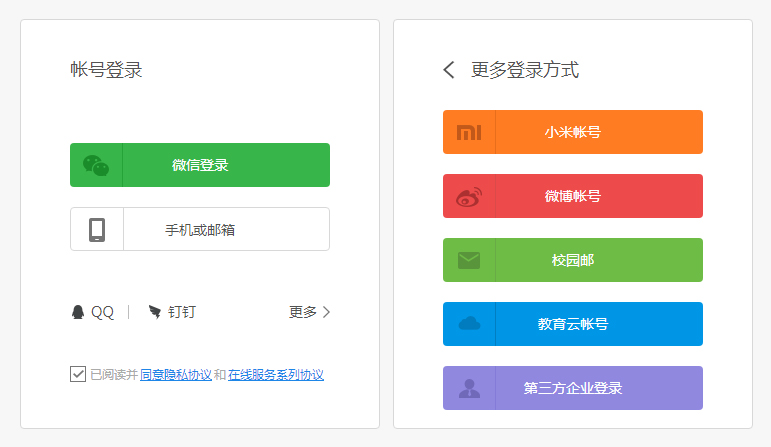The height and width of the screenshot is (447, 771).
Task: Click the WeChat logo icon
Action: [x=96, y=165]
